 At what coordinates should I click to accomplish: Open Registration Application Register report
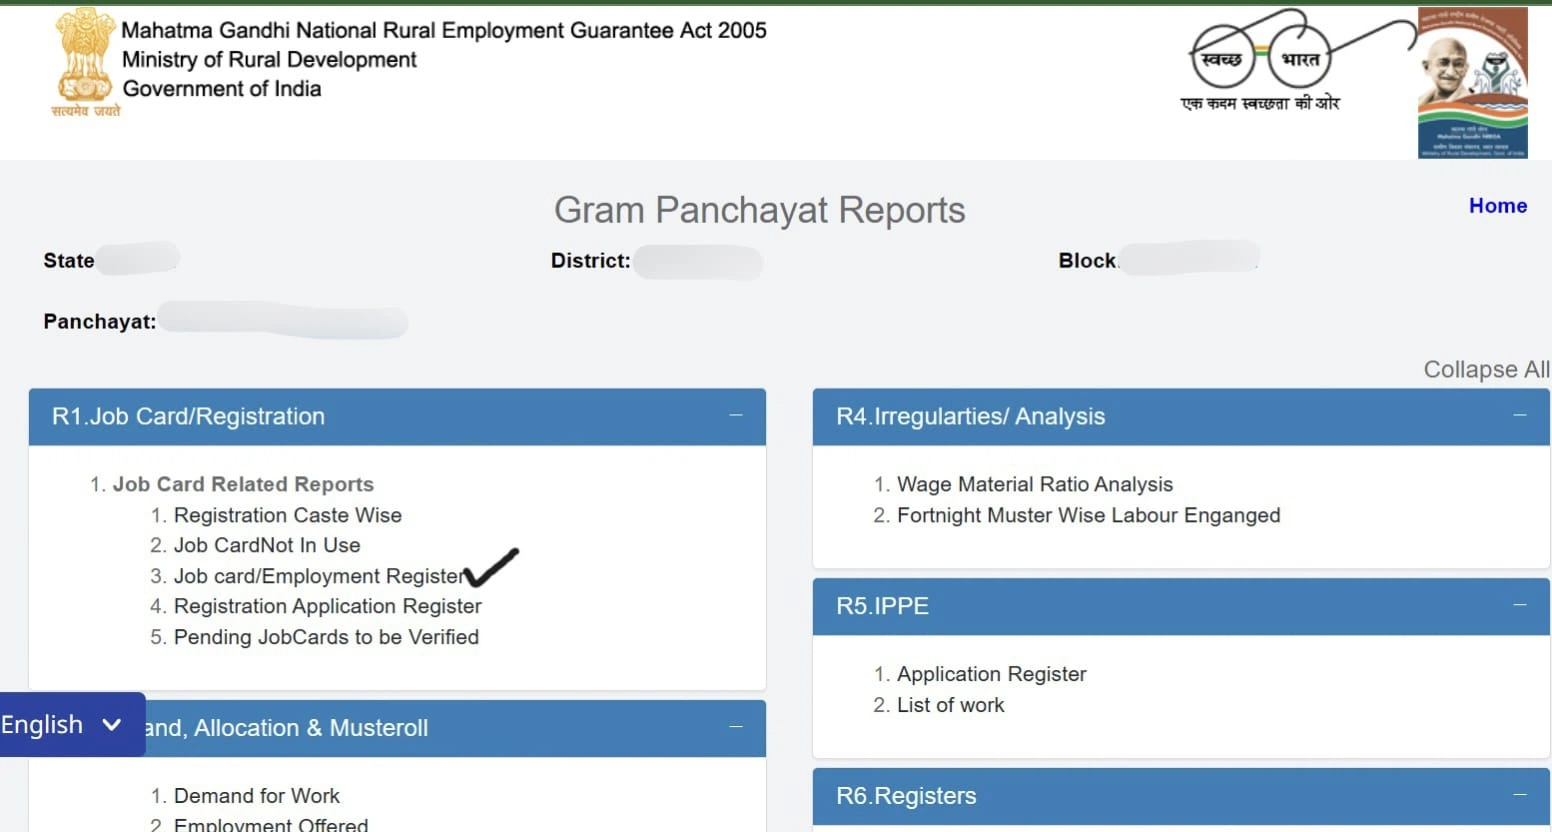(x=327, y=606)
